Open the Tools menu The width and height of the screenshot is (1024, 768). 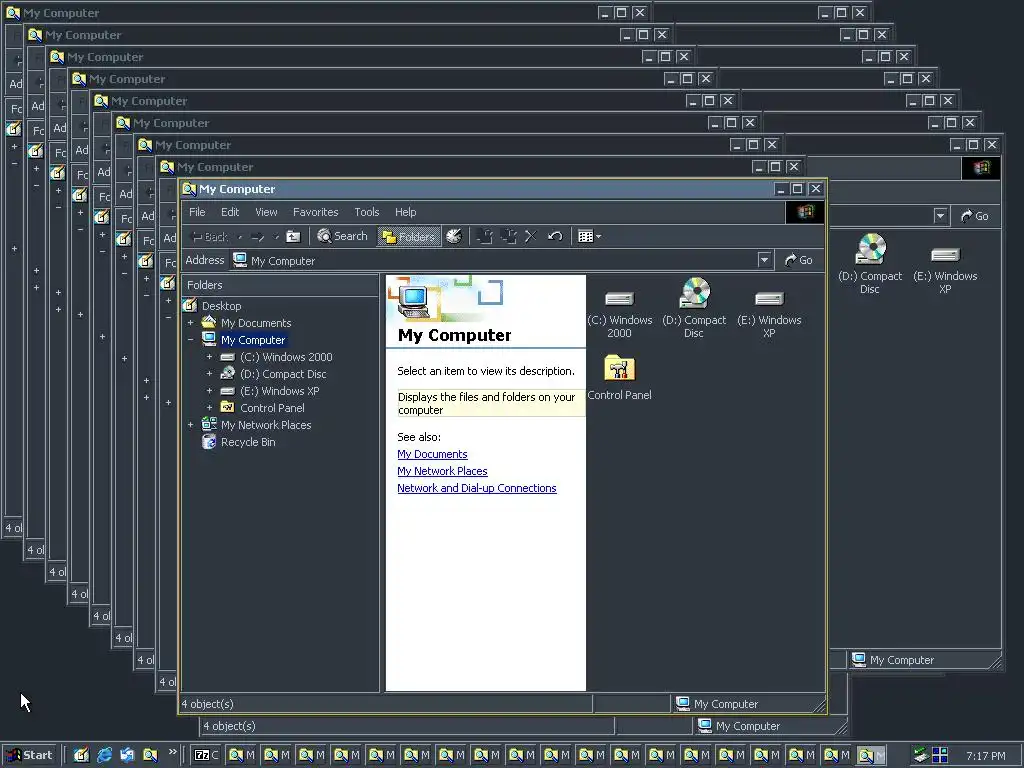pyautogui.click(x=366, y=212)
